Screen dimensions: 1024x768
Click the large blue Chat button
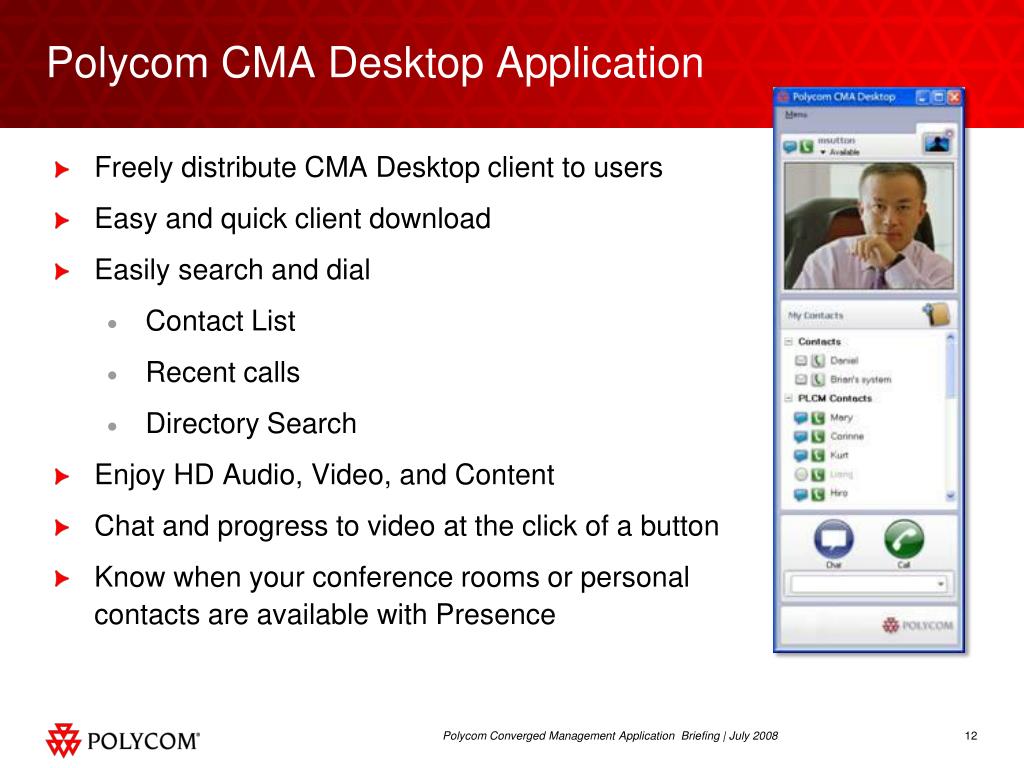[x=833, y=540]
